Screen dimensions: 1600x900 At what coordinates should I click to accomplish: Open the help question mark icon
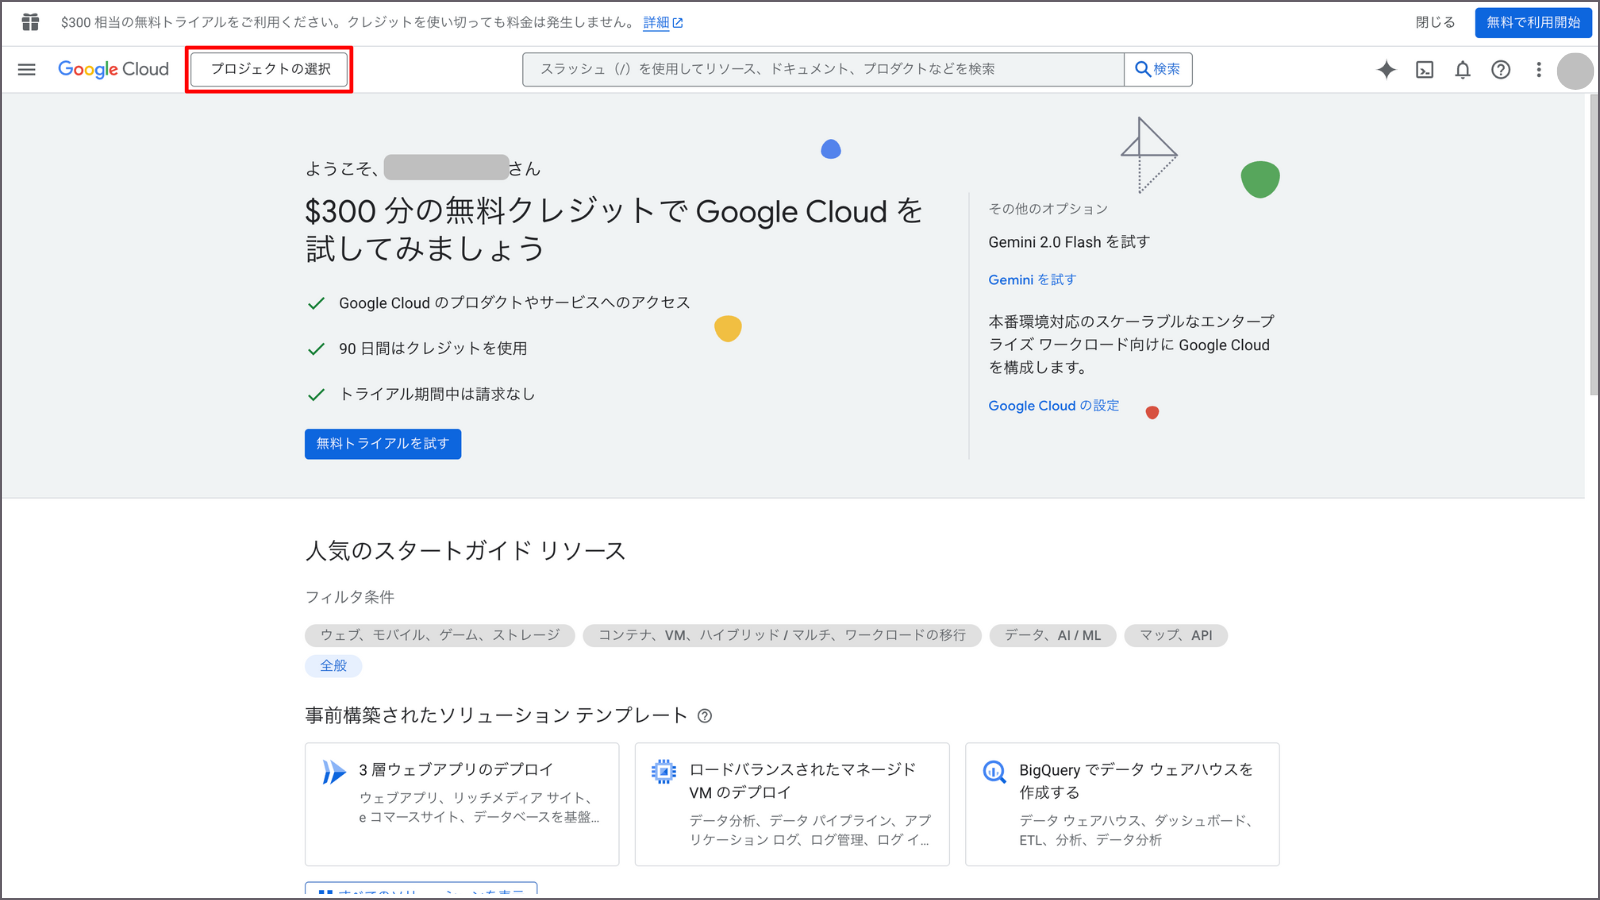click(x=1501, y=70)
